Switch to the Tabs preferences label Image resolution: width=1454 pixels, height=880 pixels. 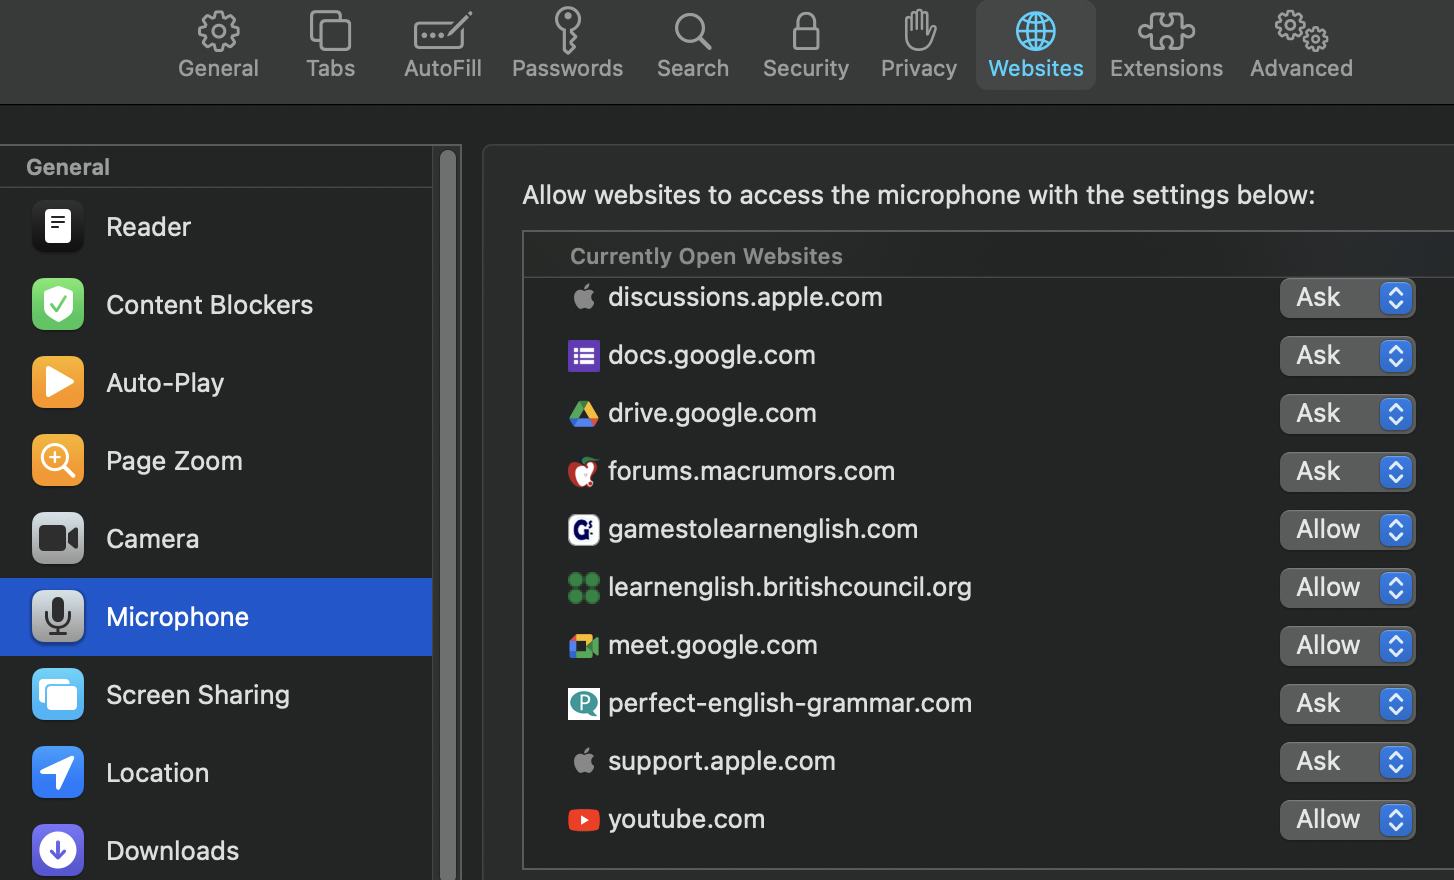click(x=330, y=68)
